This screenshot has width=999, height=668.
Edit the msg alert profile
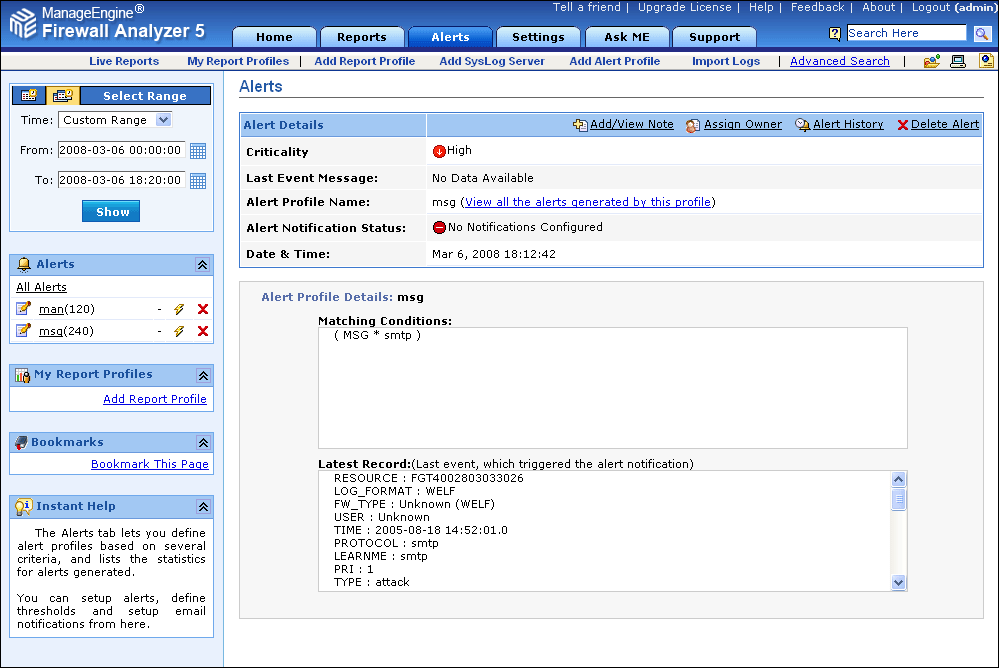[24, 331]
